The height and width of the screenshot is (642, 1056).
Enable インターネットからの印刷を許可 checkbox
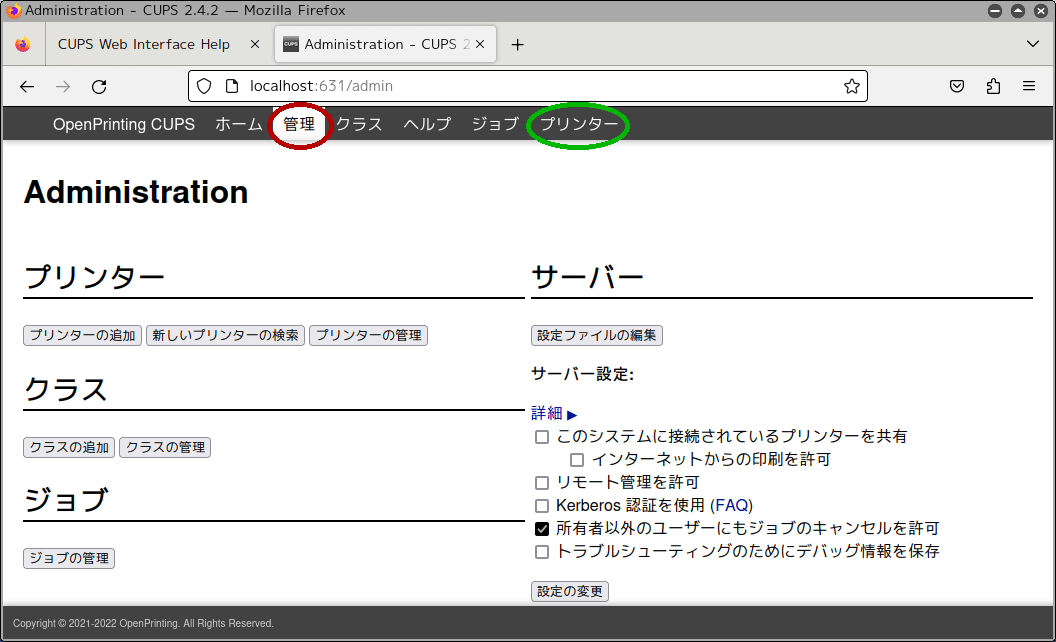pyautogui.click(x=577, y=460)
